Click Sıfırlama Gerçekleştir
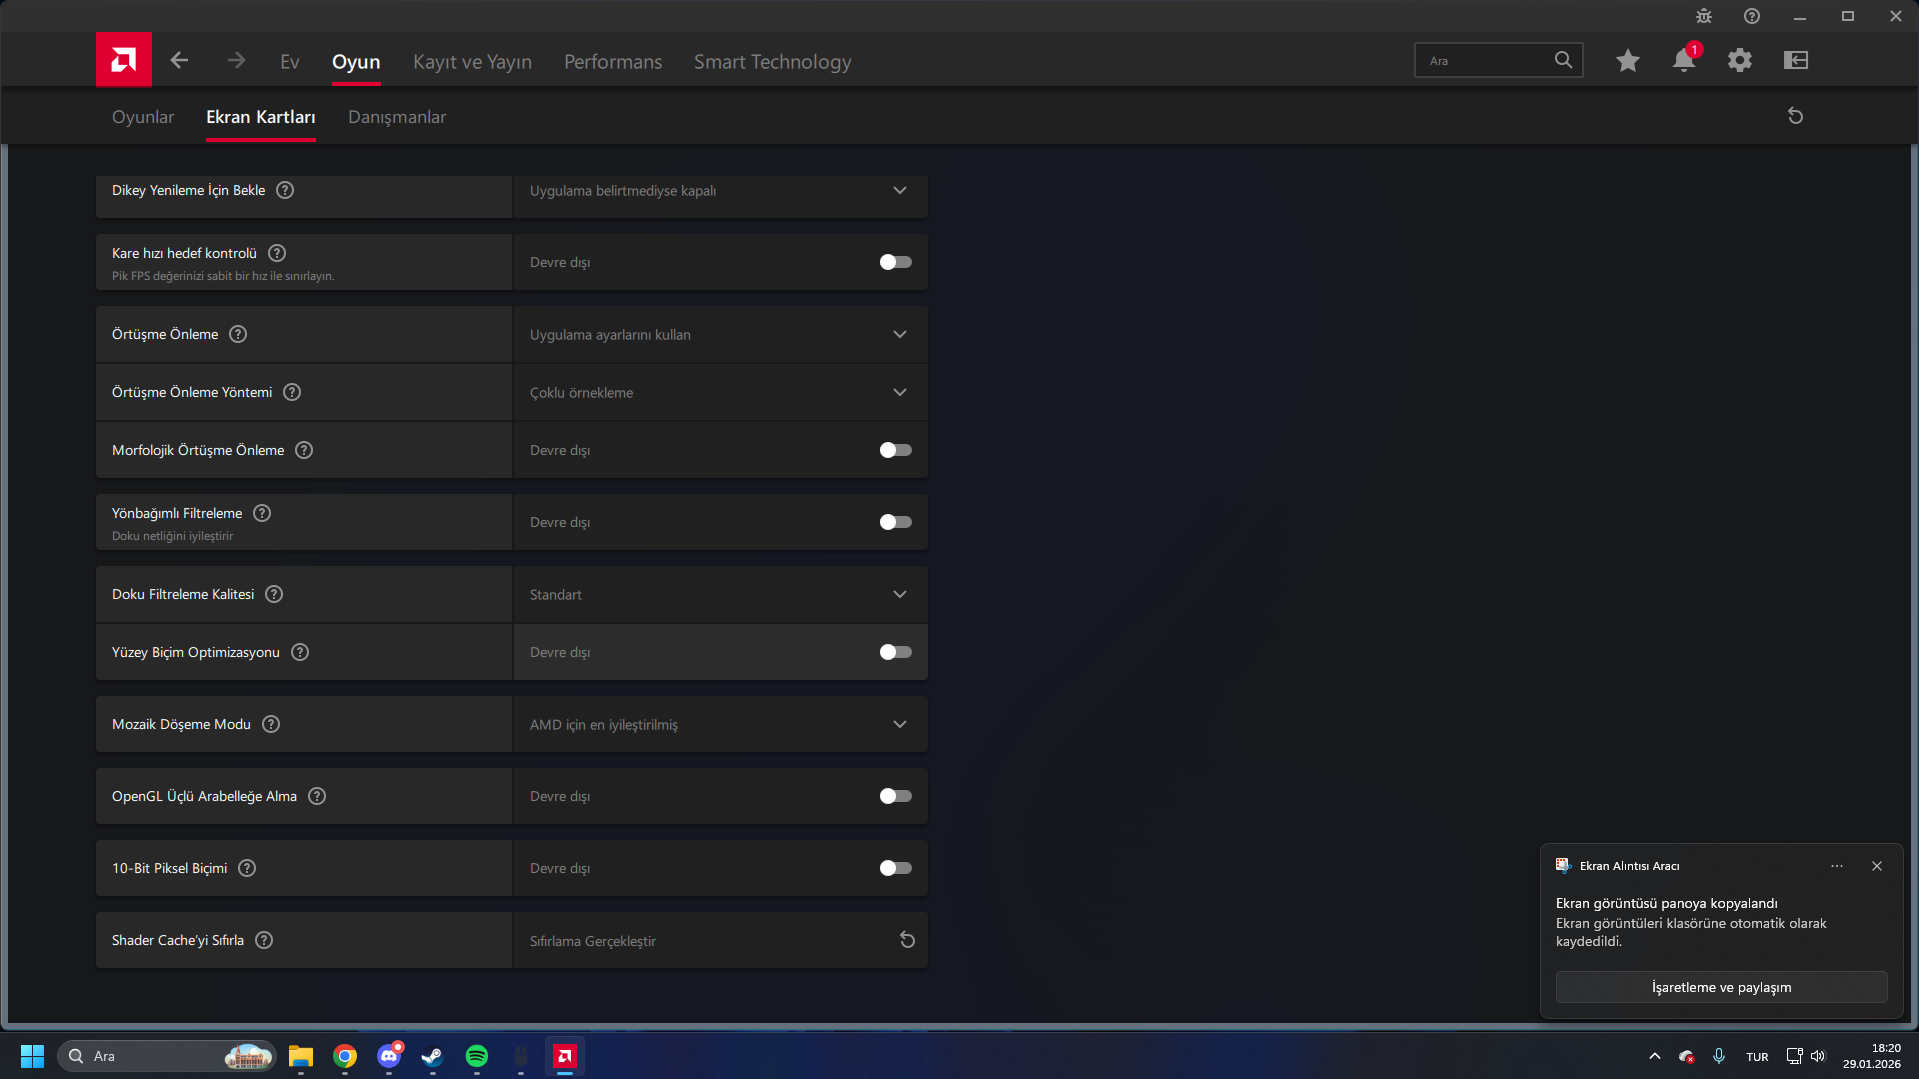 coord(593,941)
